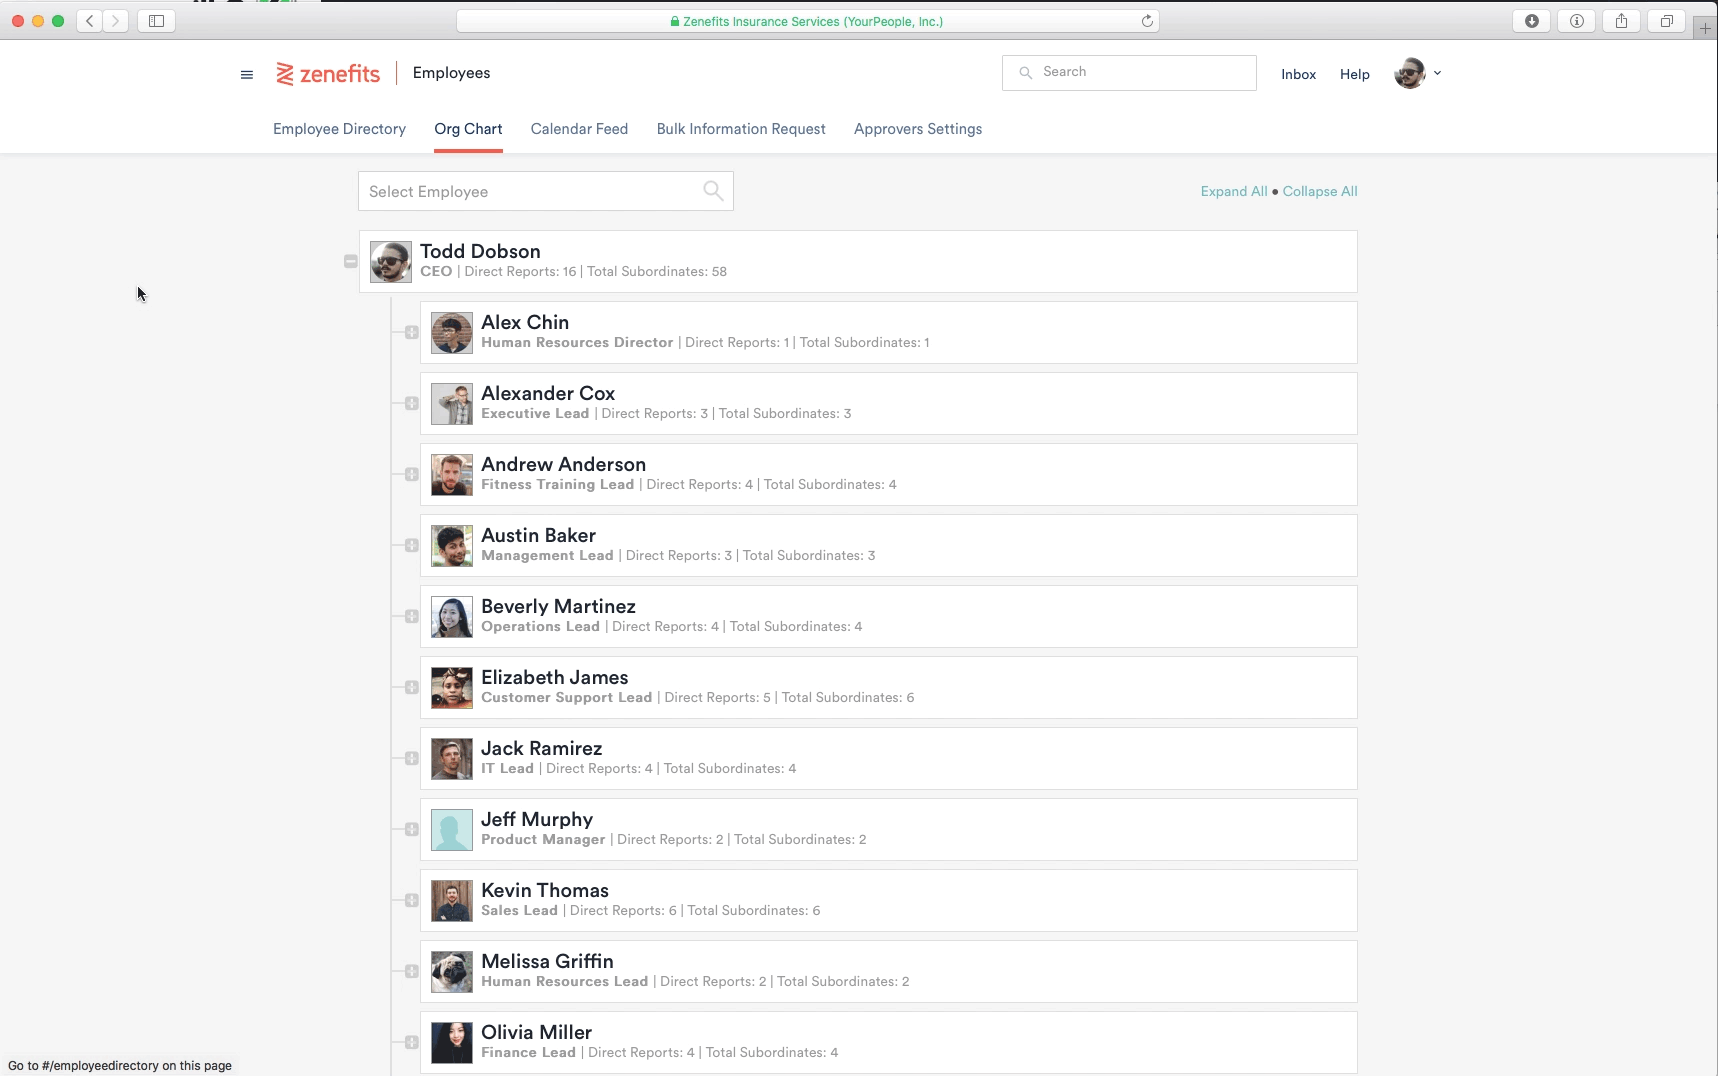Click the Zenefits logo

328,74
